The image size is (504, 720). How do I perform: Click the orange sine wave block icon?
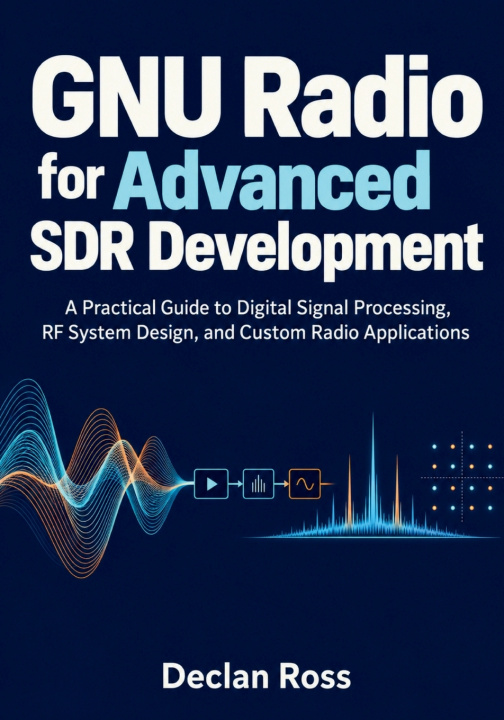tap(305, 484)
